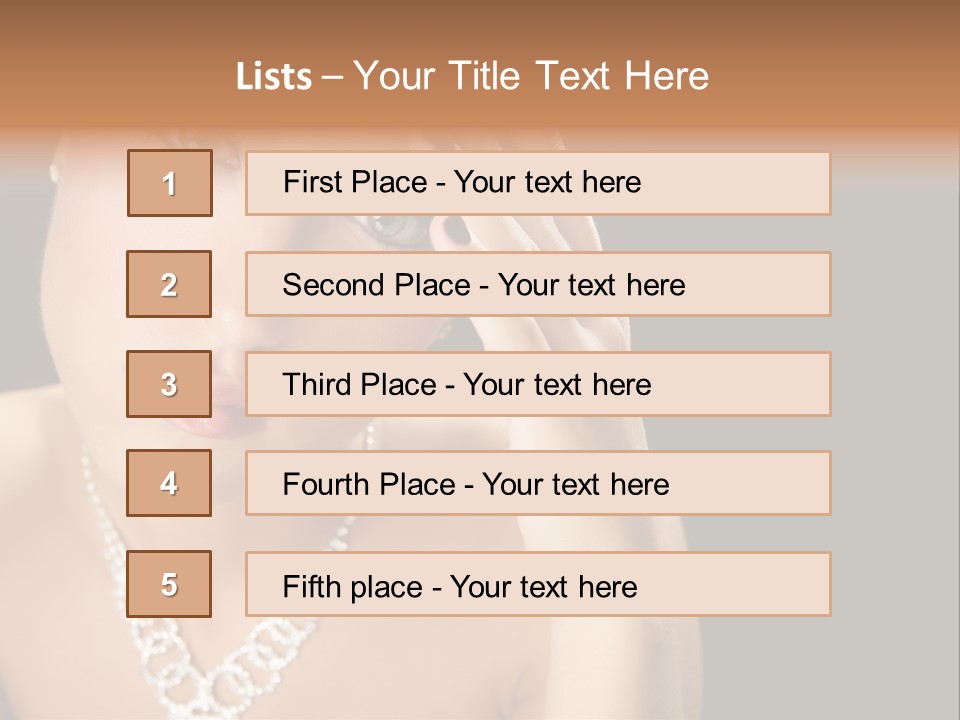The height and width of the screenshot is (720, 960).
Task: Click the number 5 box
Action: 169,584
